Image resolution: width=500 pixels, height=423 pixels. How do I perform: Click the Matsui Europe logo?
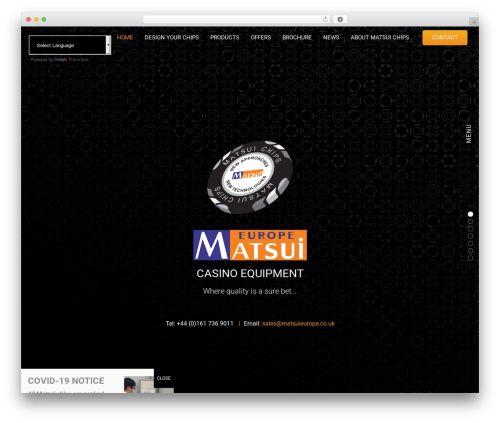point(250,245)
